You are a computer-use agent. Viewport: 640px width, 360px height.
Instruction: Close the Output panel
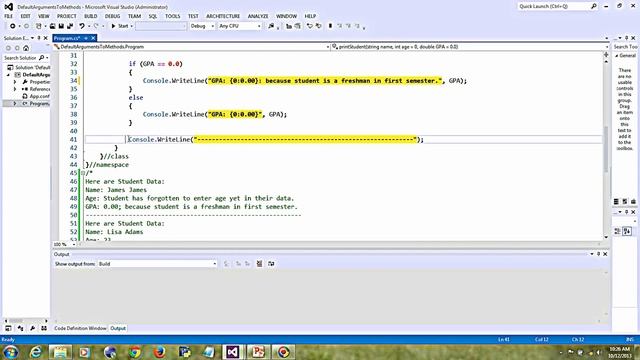605,254
